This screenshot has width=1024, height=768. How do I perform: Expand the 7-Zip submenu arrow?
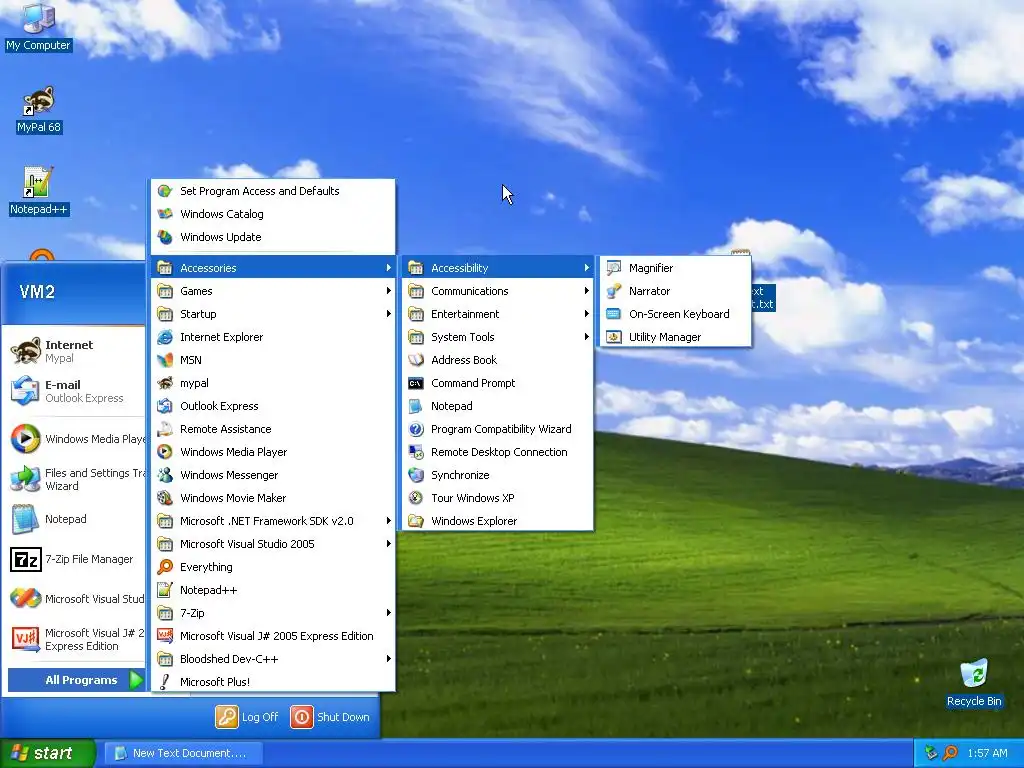pos(389,613)
